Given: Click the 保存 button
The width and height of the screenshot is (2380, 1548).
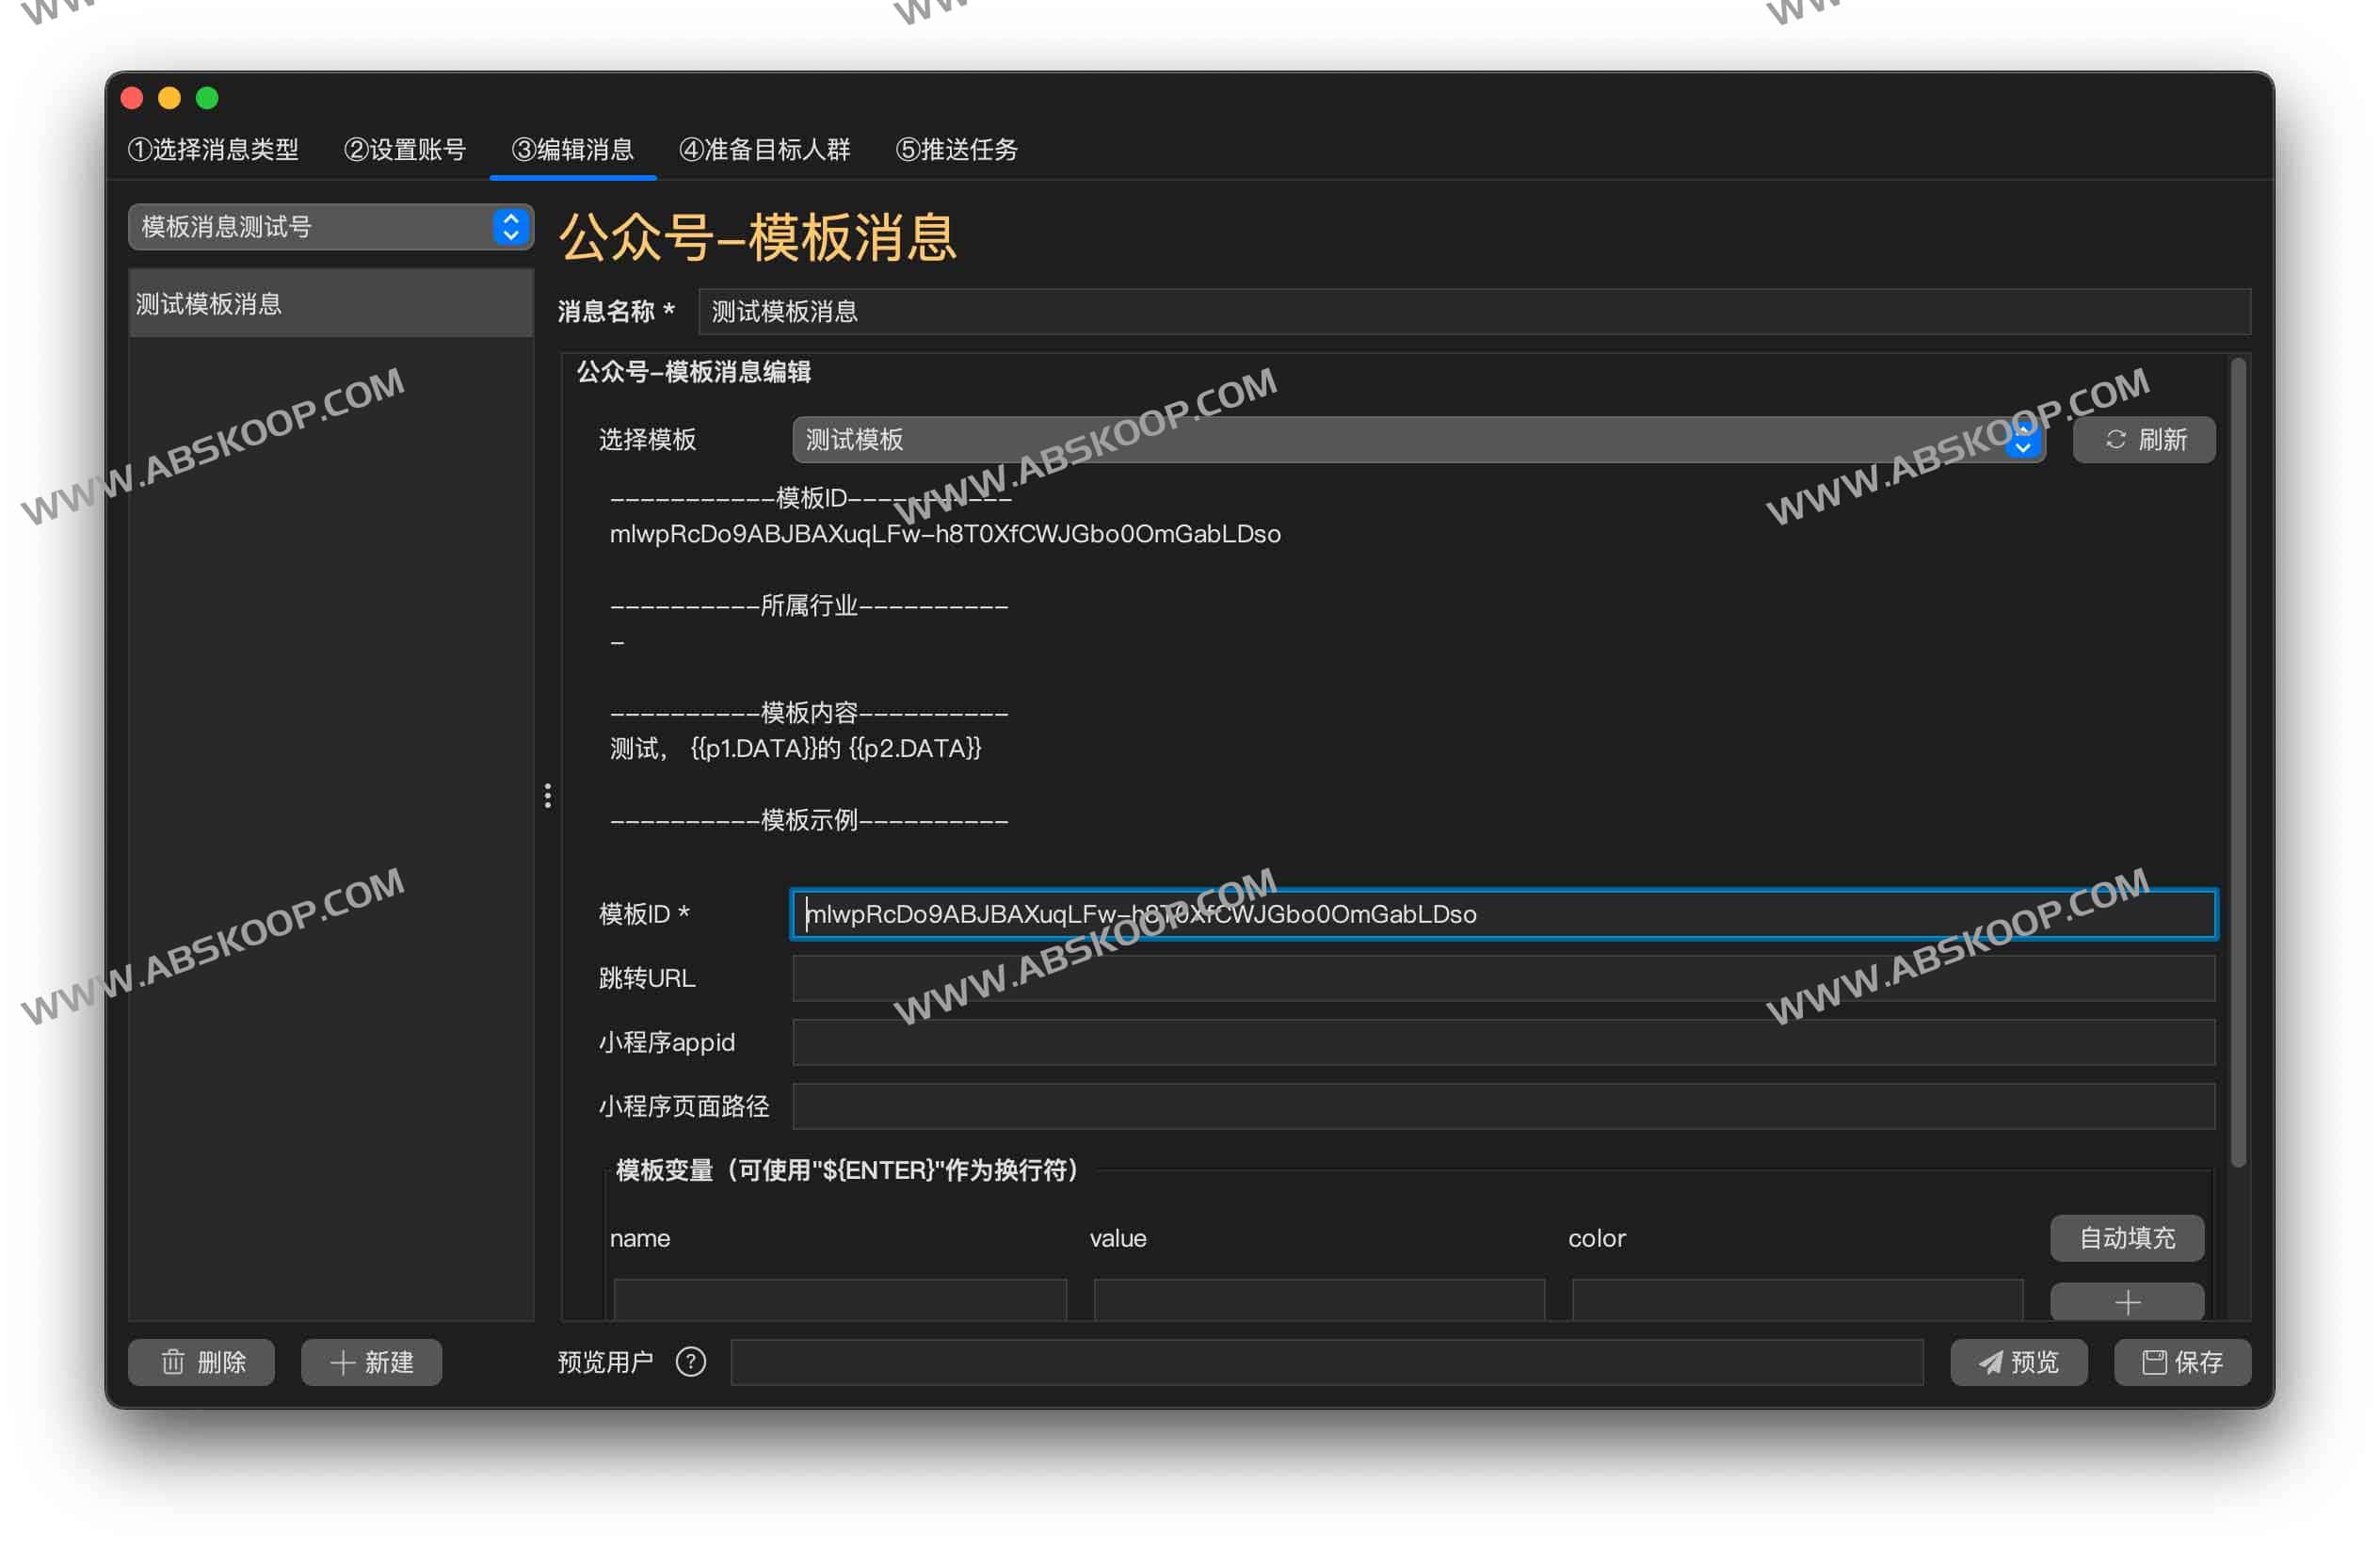Looking at the screenshot, I should click(x=2183, y=1362).
